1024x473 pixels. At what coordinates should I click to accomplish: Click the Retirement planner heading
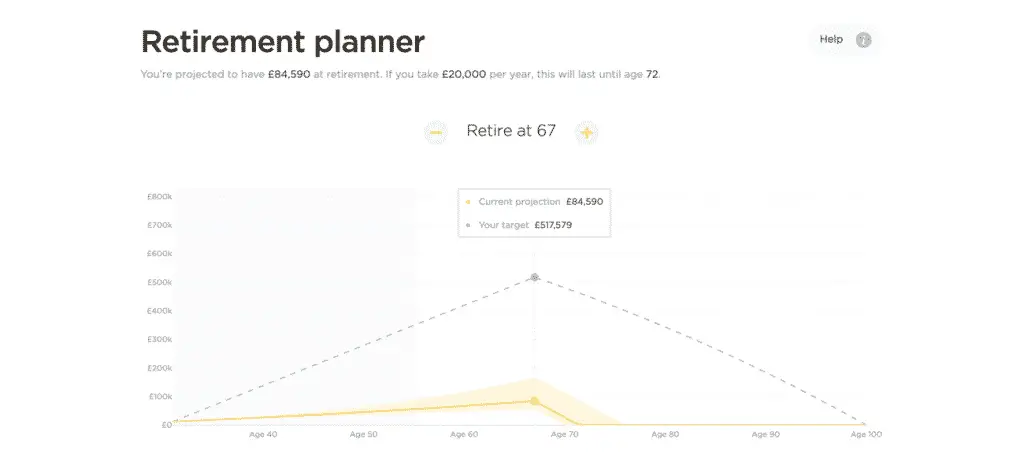pos(283,42)
